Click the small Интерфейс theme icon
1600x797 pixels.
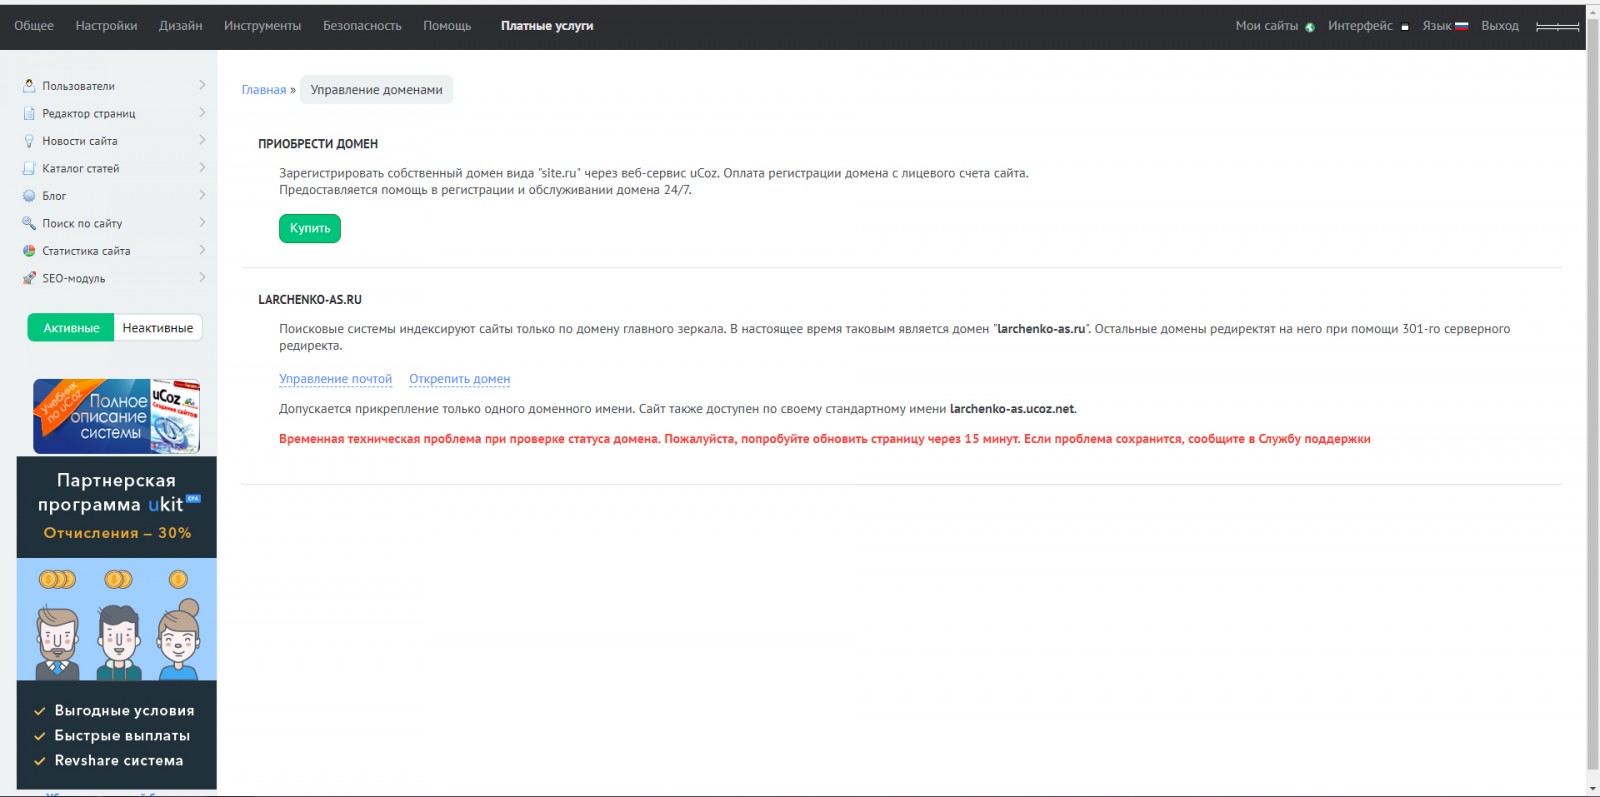point(1404,27)
